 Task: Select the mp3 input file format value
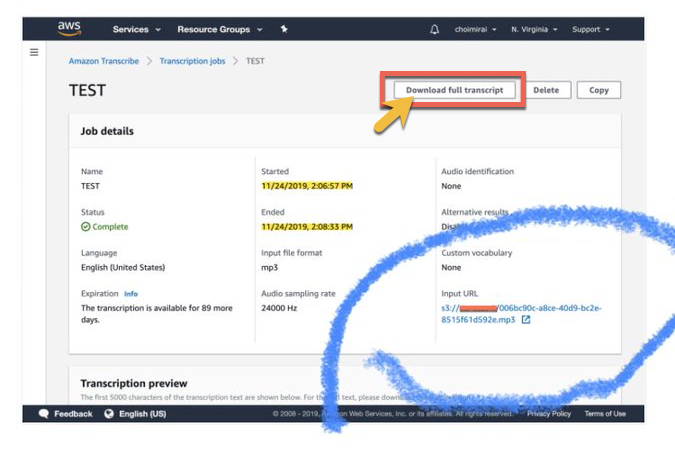coord(269,267)
